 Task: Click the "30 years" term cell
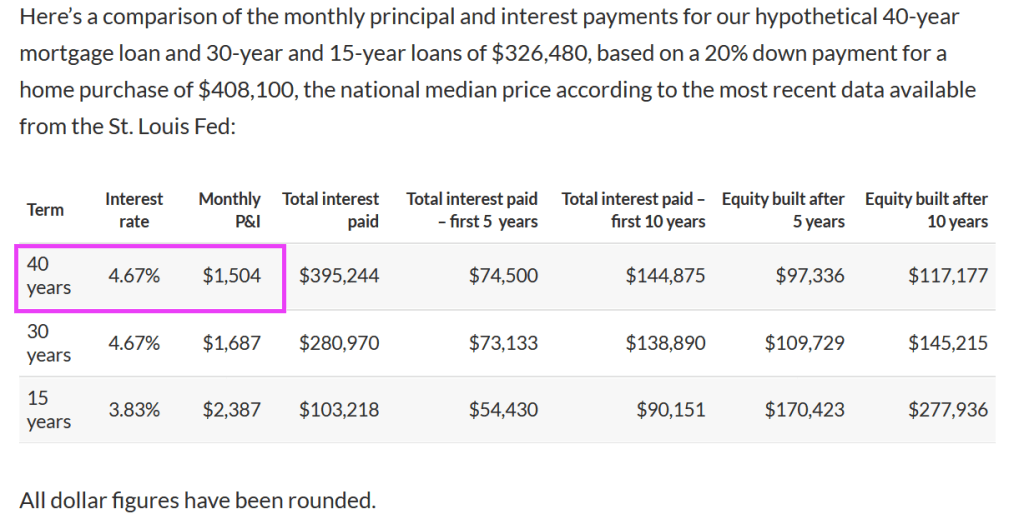coord(49,343)
